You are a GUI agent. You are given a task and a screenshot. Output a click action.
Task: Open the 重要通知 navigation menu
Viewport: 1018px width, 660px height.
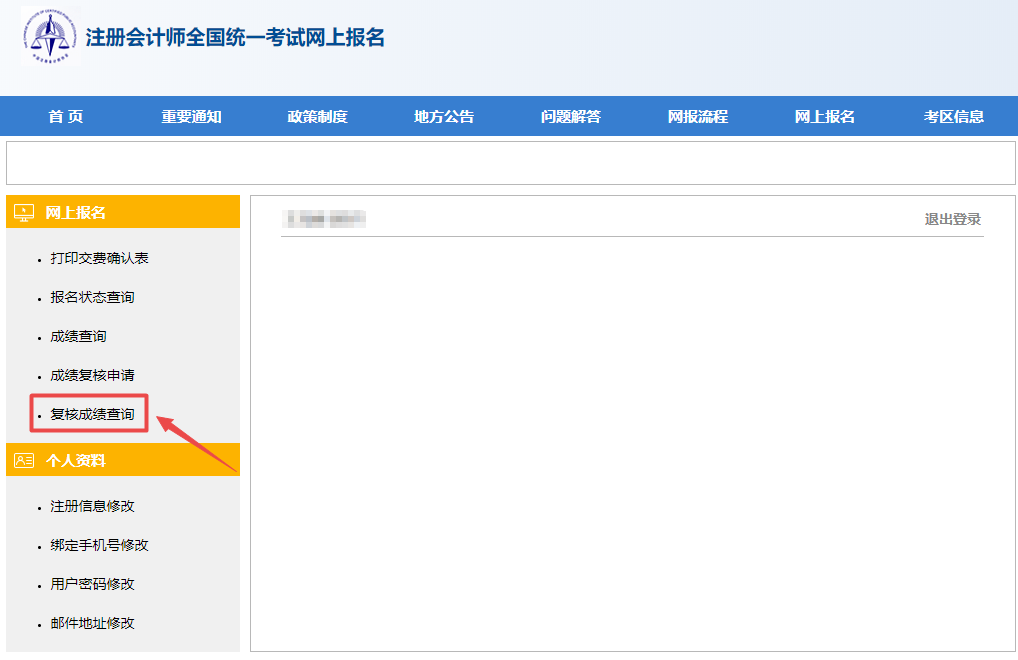click(x=192, y=116)
